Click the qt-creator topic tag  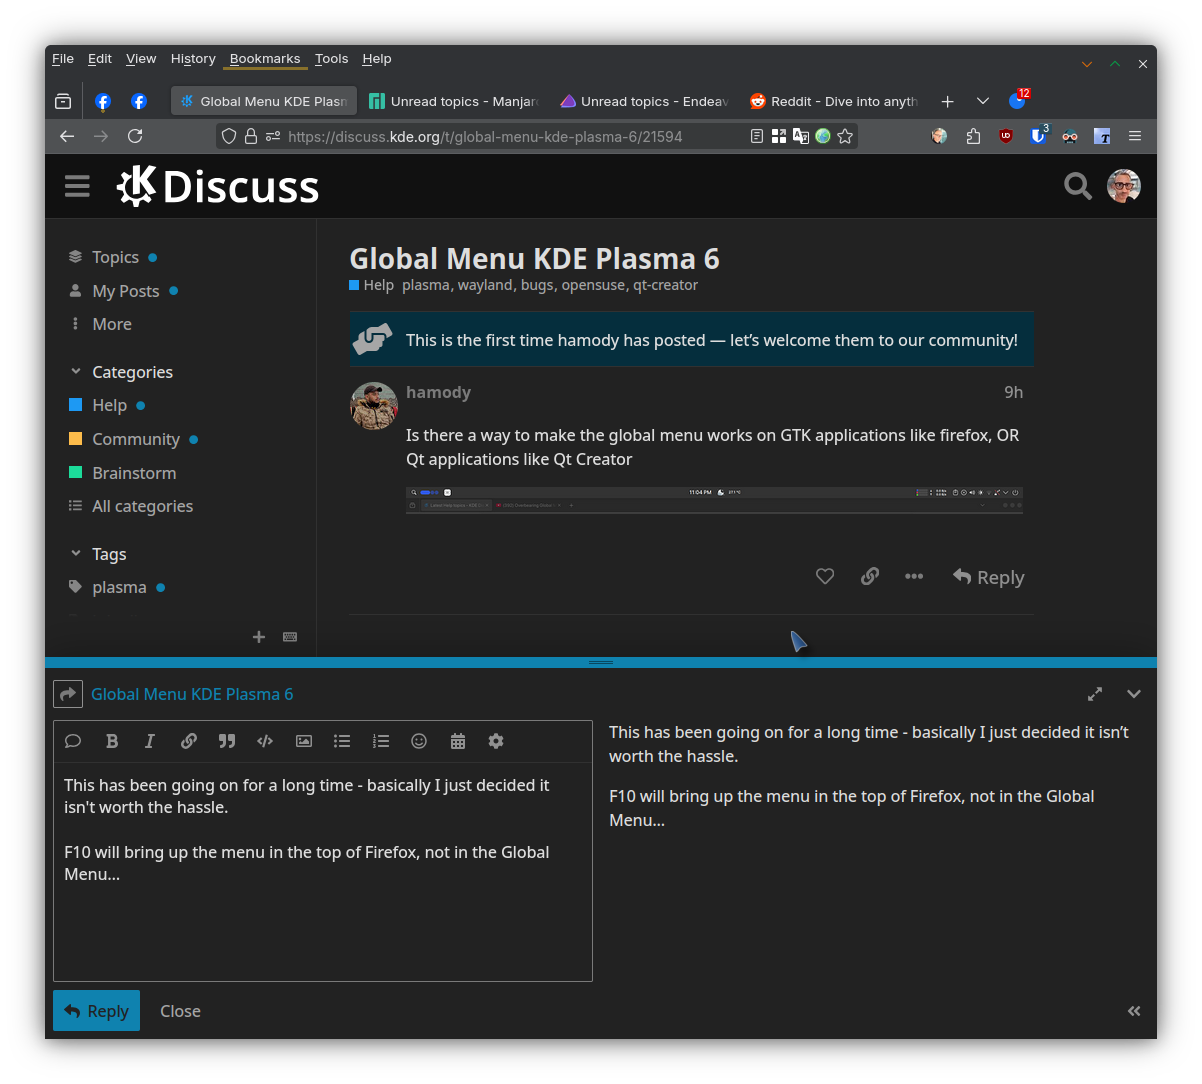pos(665,285)
